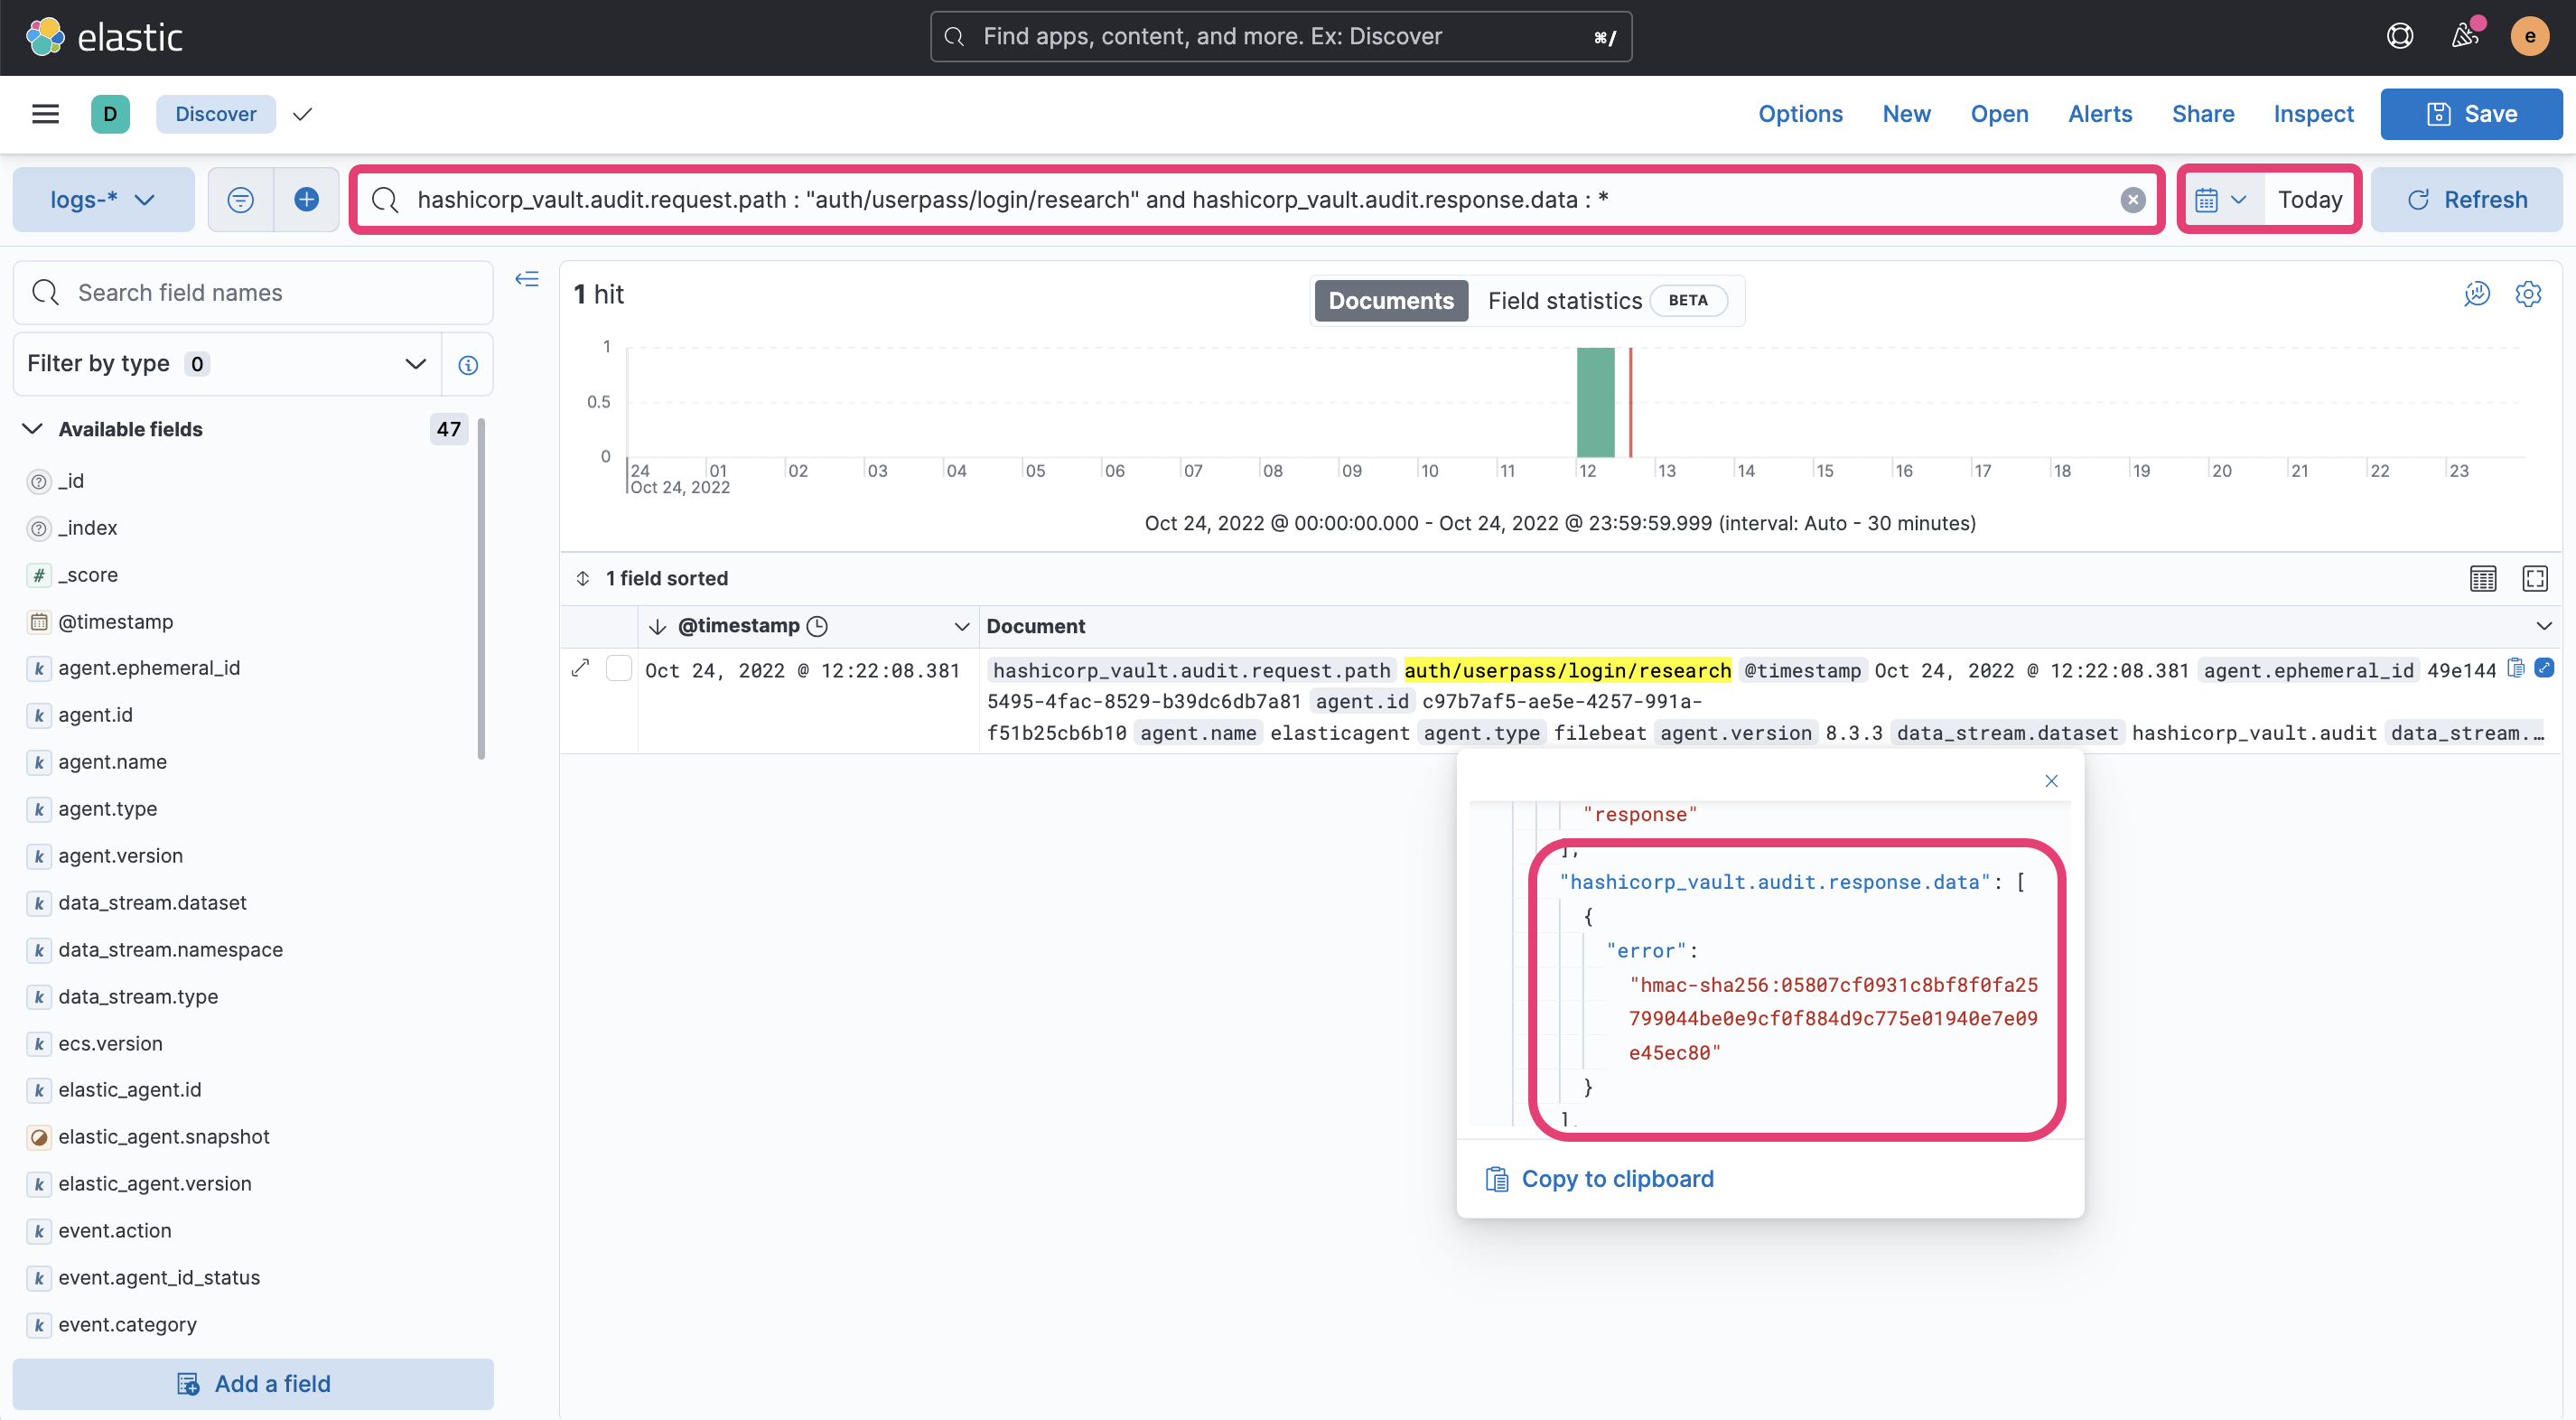Screen dimensions: 2576x1420
Task: Switch to the Field statistics tab
Action: (x=1607, y=301)
